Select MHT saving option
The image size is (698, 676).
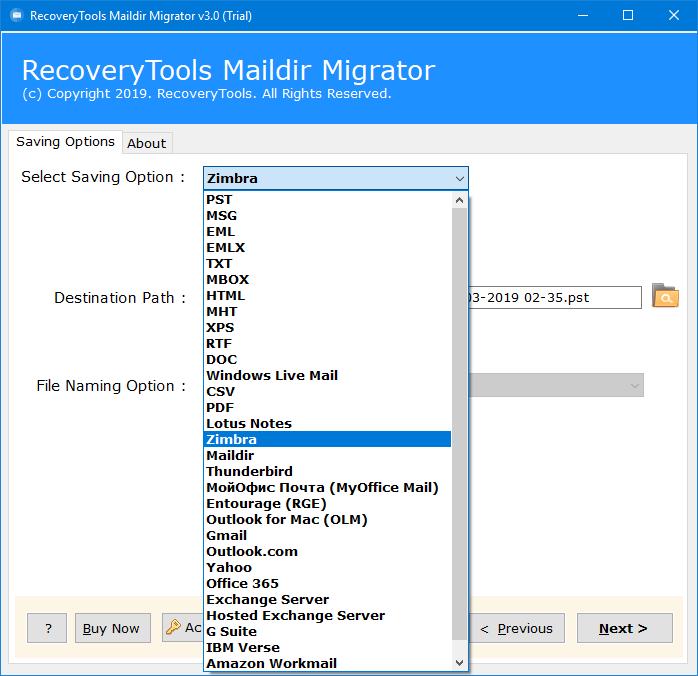[327, 312]
